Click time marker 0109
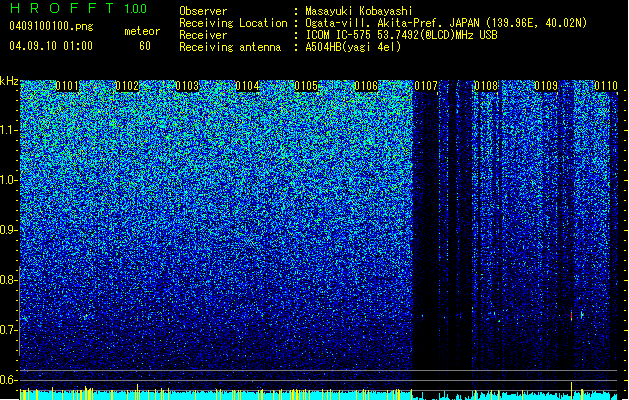Screen dimensions: 629x400 pyautogui.click(x=546, y=86)
